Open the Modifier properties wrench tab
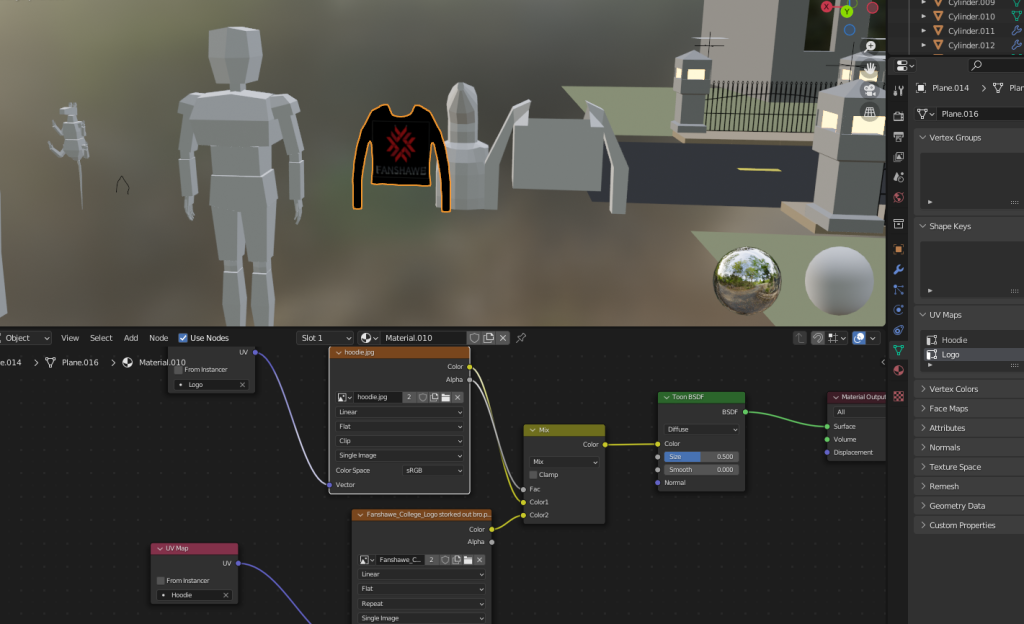This screenshot has height=624, width=1024. click(898, 270)
